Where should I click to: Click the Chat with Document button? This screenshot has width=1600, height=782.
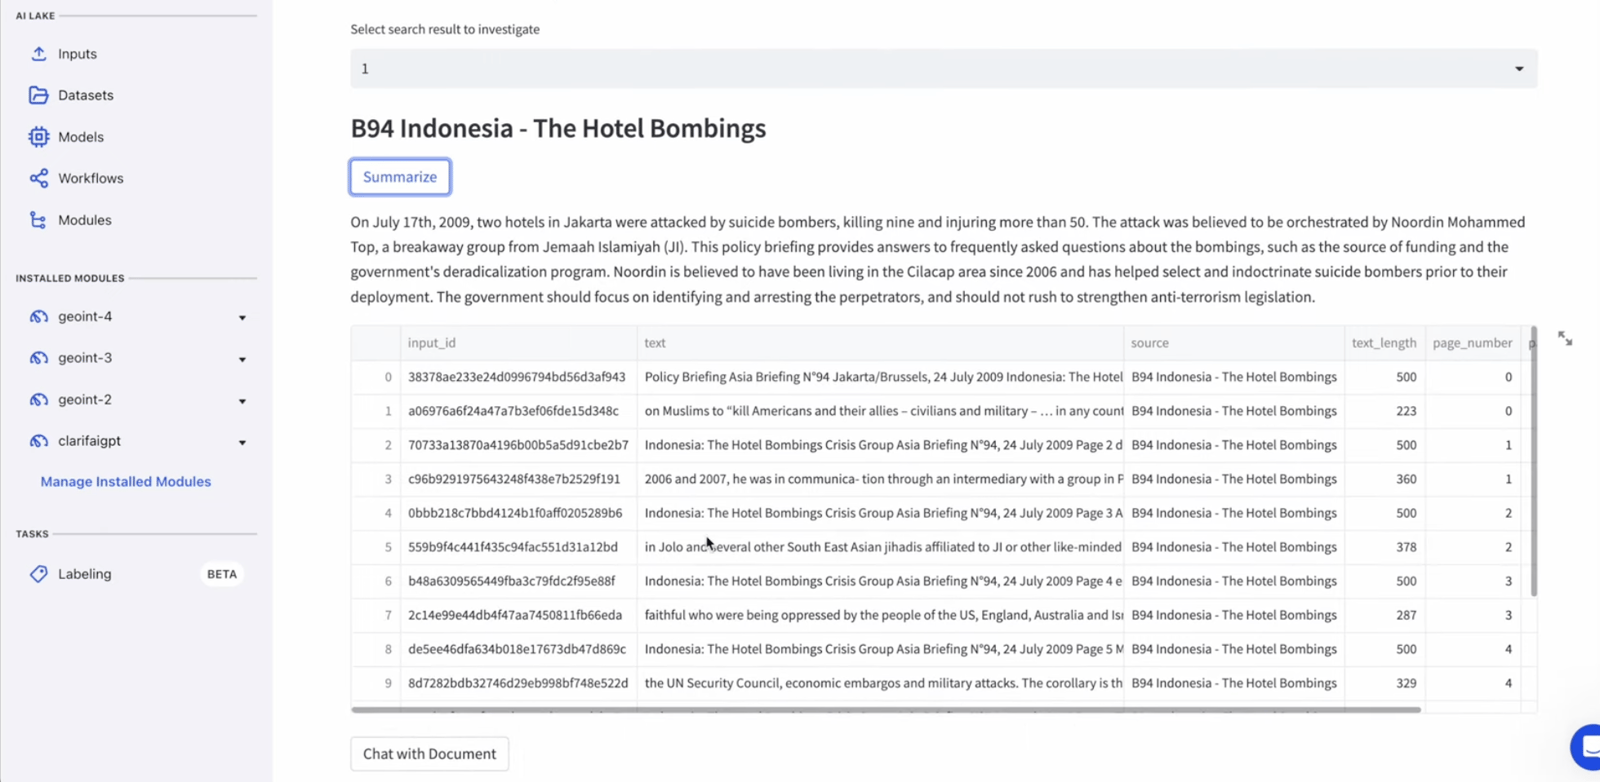click(x=429, y=754)
